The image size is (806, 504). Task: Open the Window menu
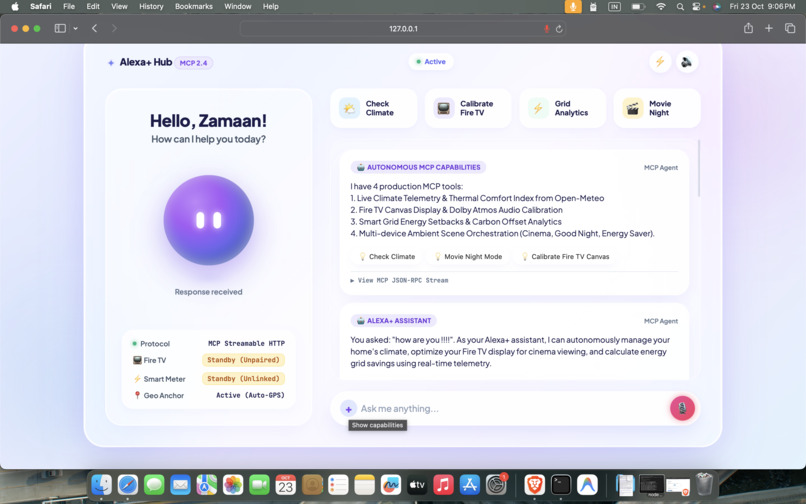point(237,6)
